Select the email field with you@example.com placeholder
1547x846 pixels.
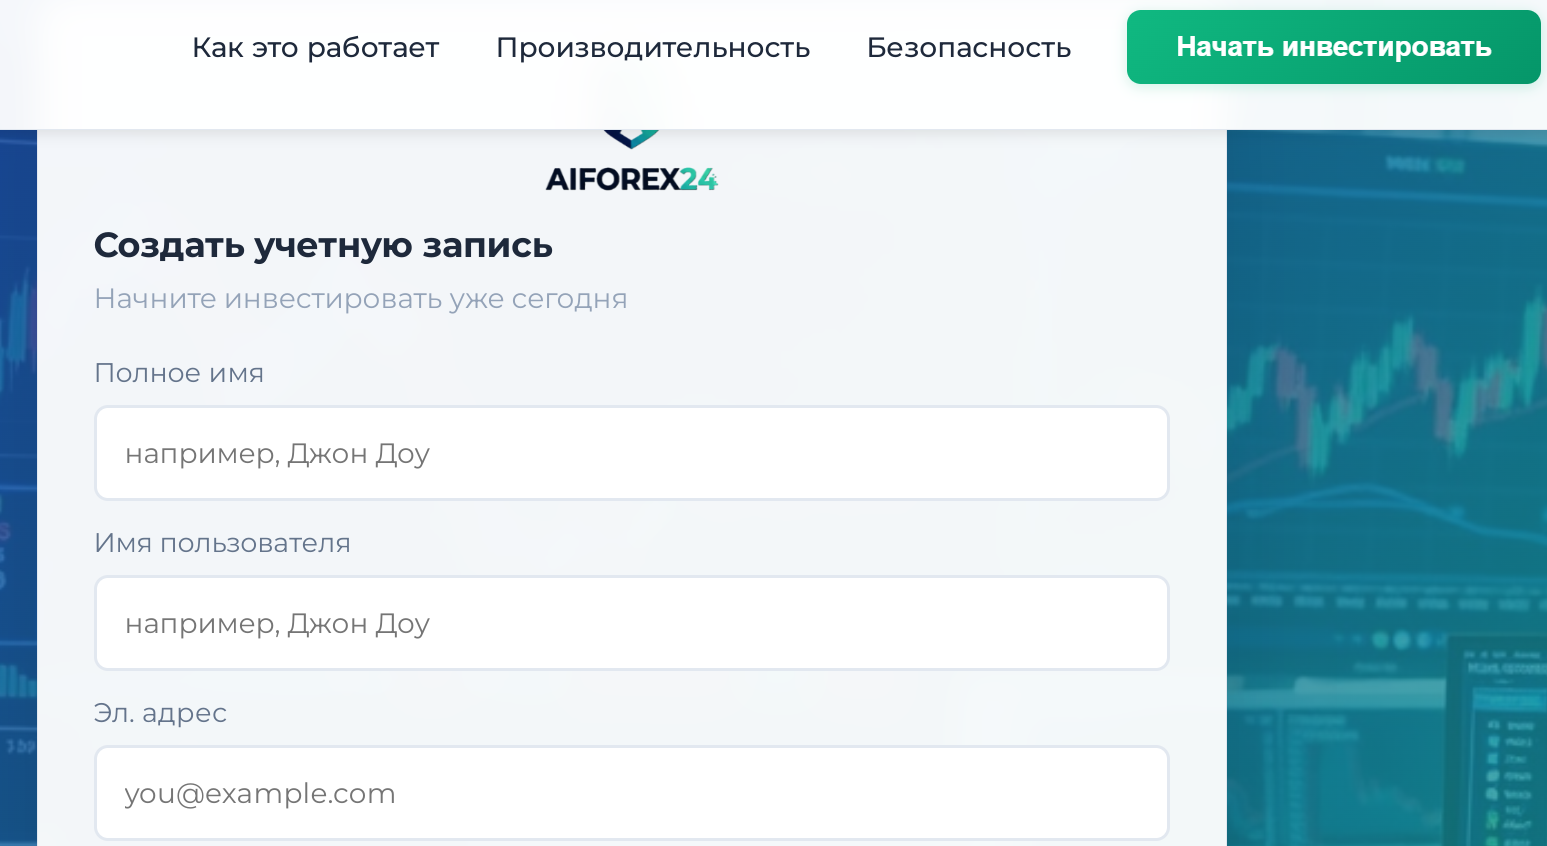(631, 793)
